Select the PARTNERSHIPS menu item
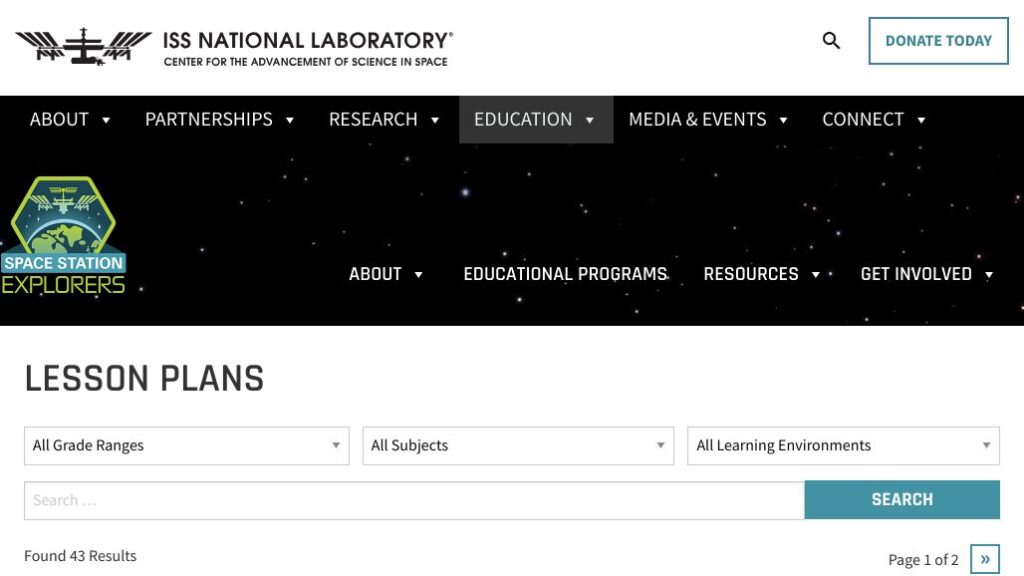Viewport: 1024px width, 576px height. (208, 119)
